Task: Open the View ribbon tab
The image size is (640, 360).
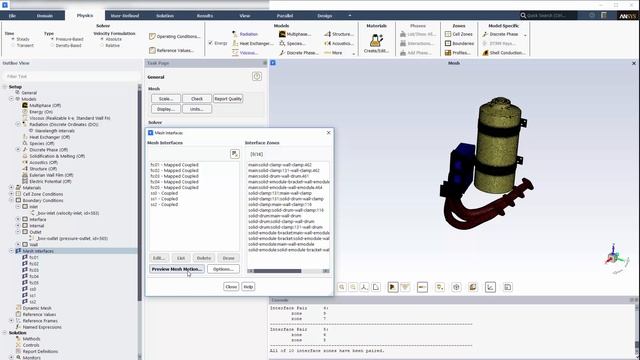Action: click(x=245, y=16)
